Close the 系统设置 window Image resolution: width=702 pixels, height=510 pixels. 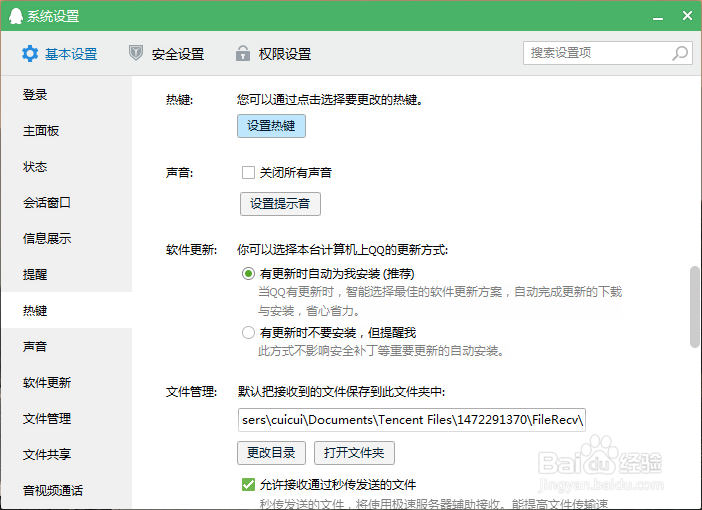(687, 16)
